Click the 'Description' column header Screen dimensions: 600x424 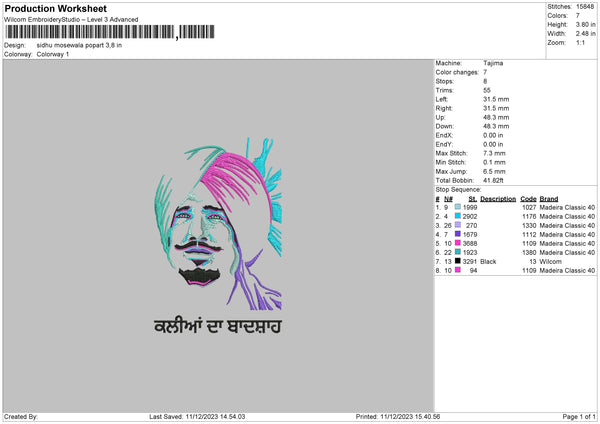click(x=498, y=199)
